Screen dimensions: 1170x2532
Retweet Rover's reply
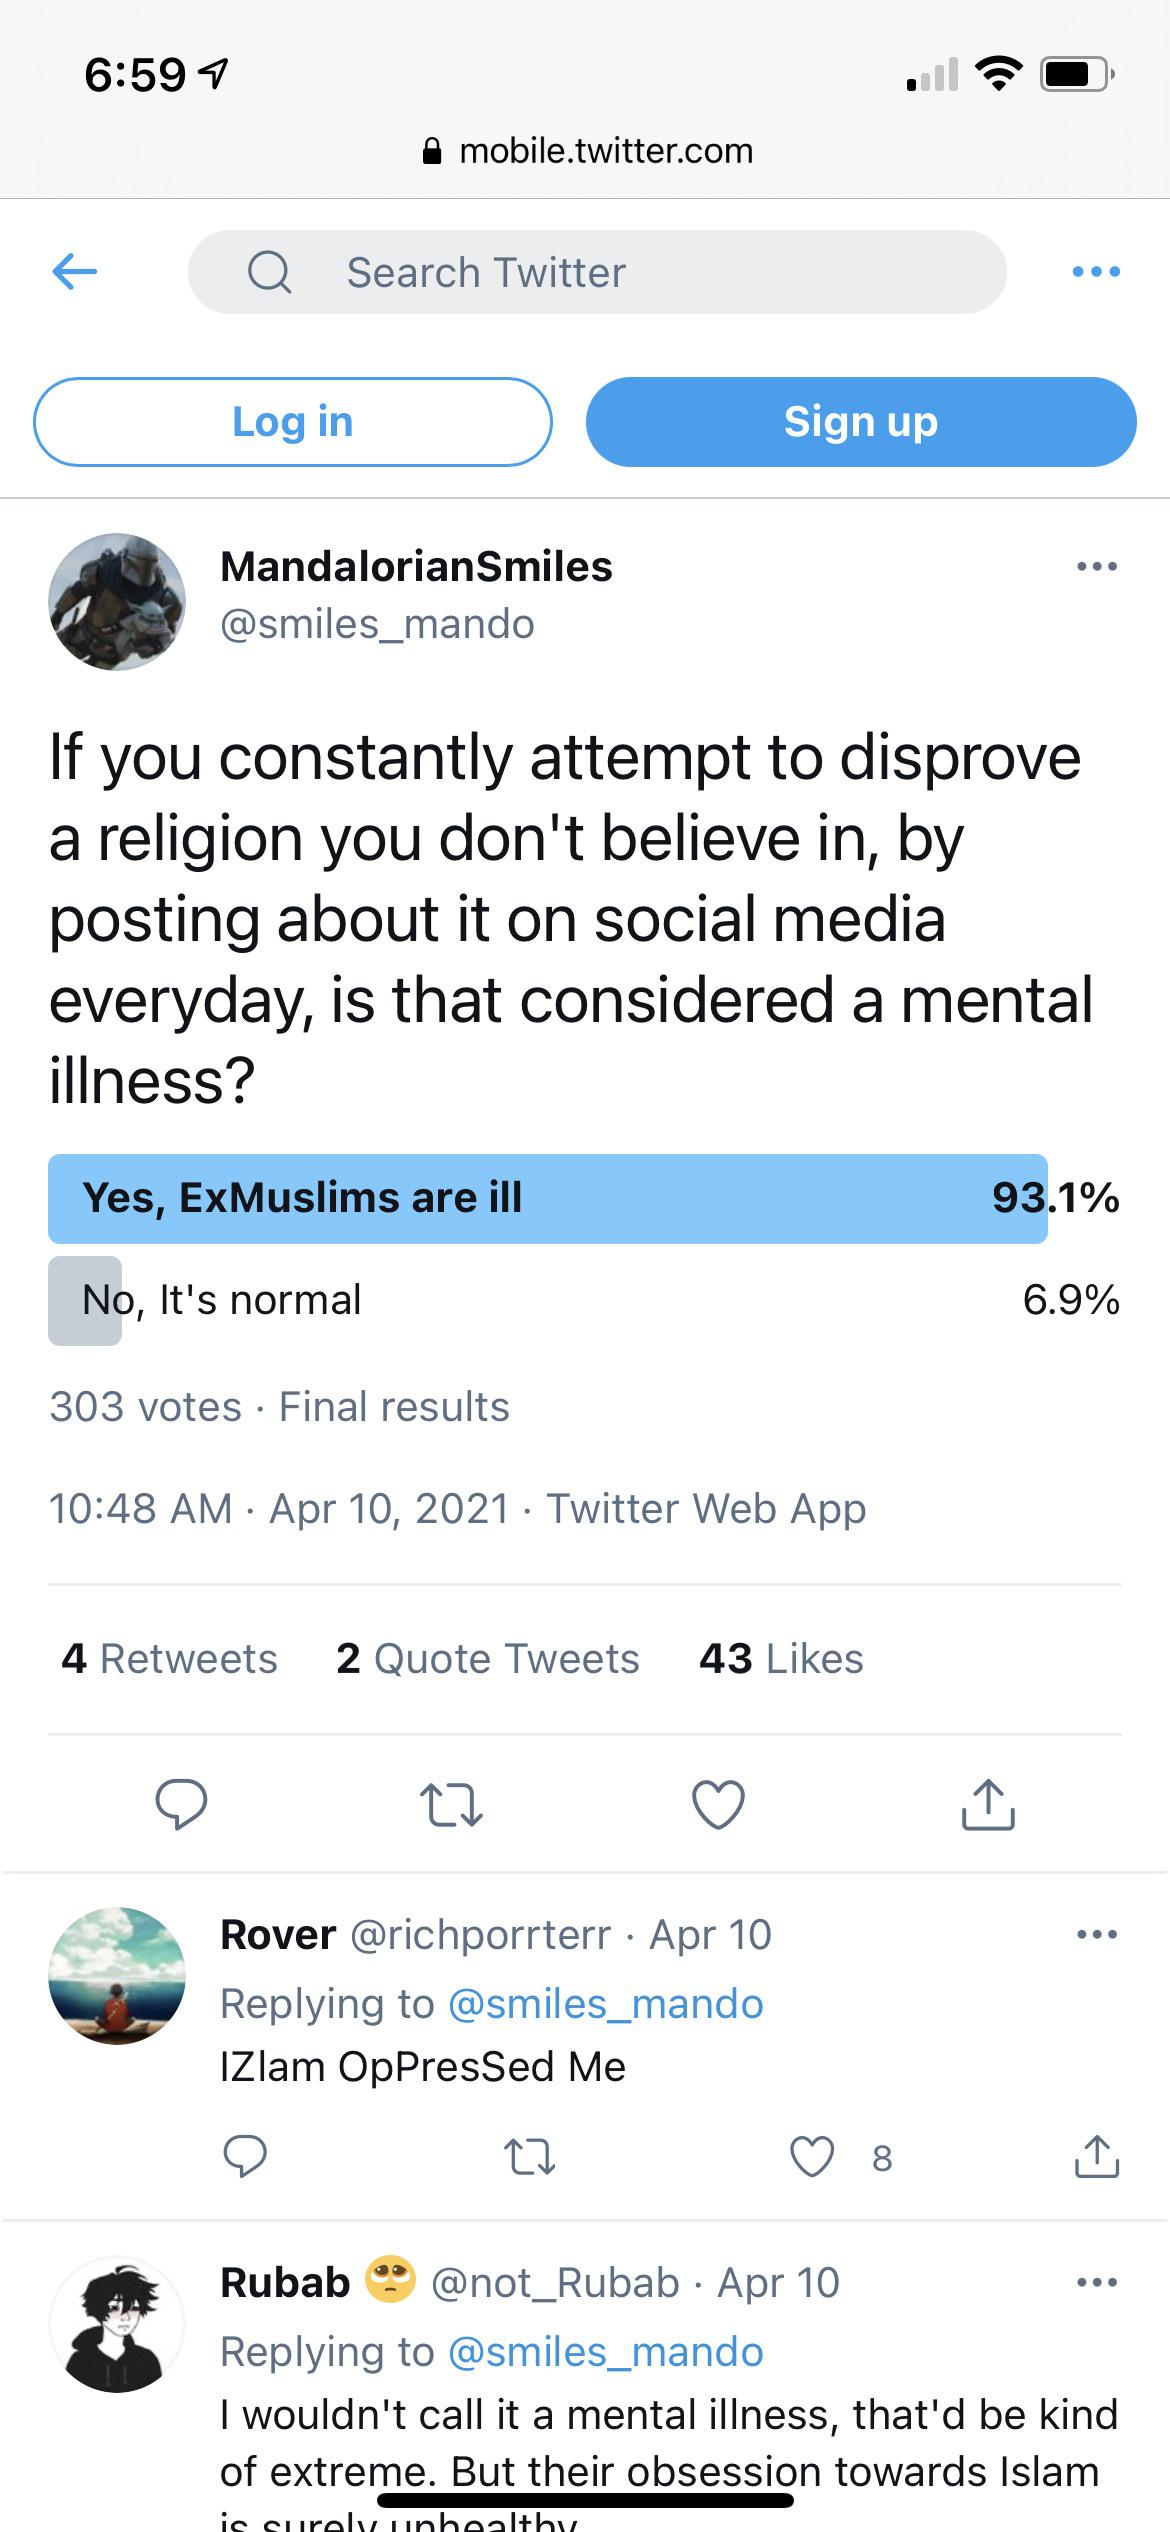click(528, 2156)
